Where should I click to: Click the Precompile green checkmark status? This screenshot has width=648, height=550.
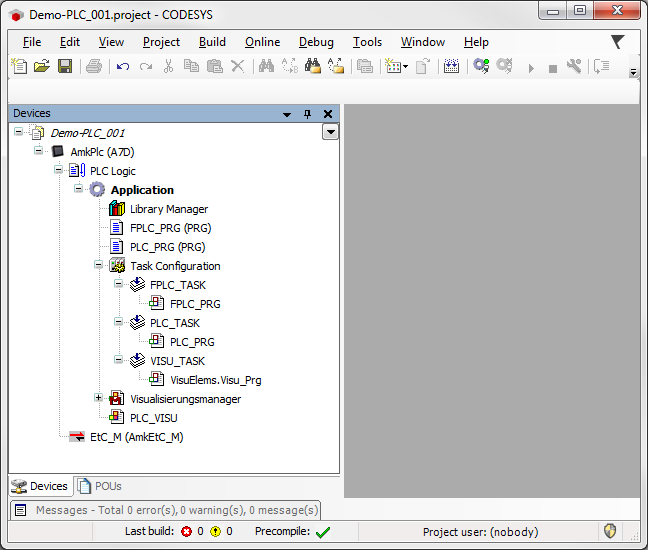322,532
